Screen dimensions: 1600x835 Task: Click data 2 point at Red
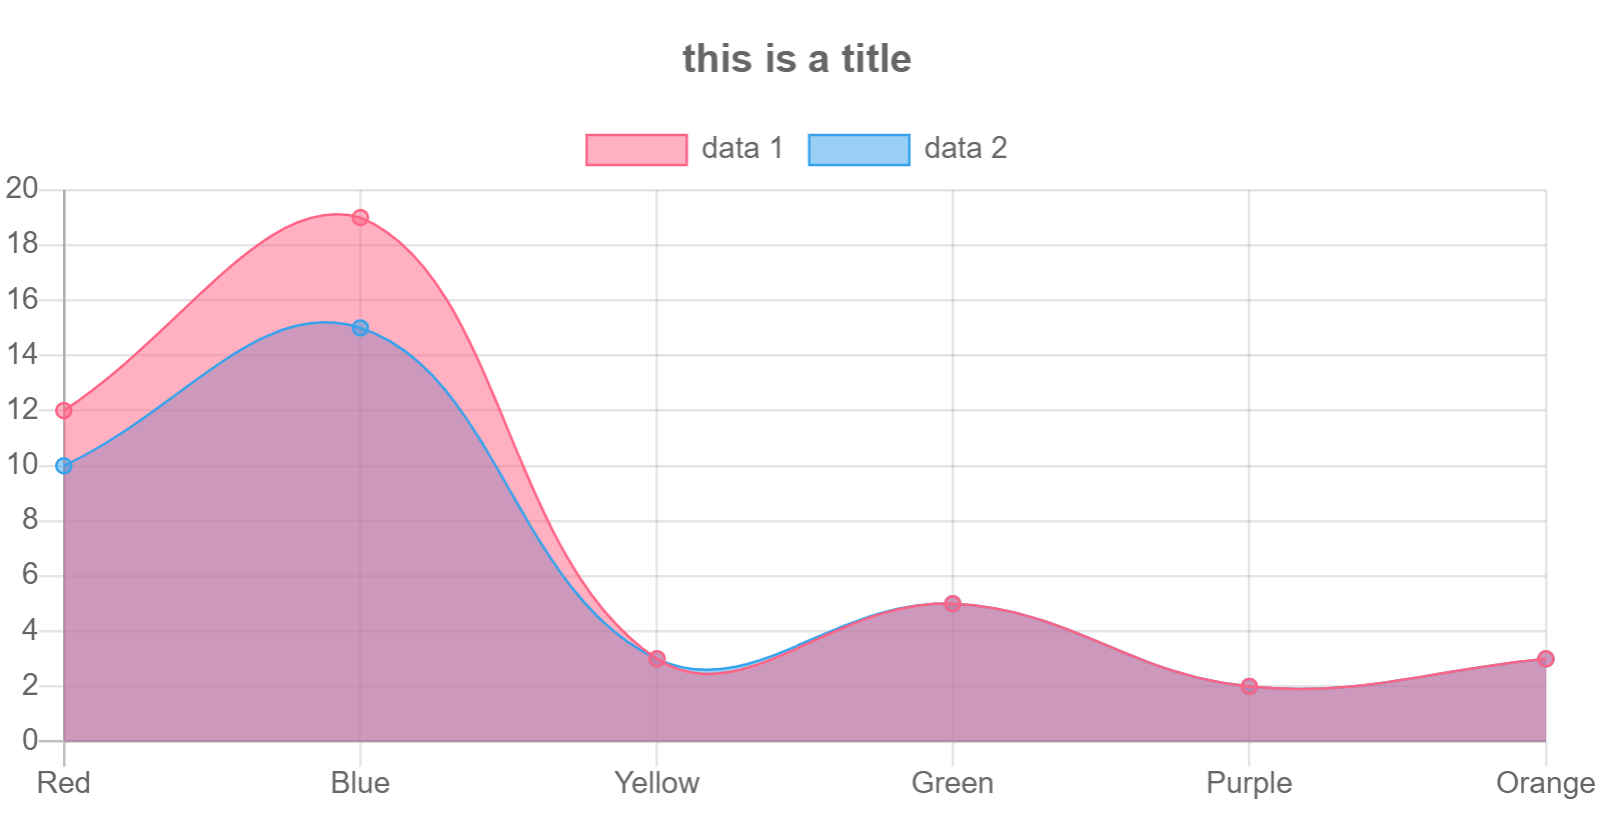click(64, 466)
